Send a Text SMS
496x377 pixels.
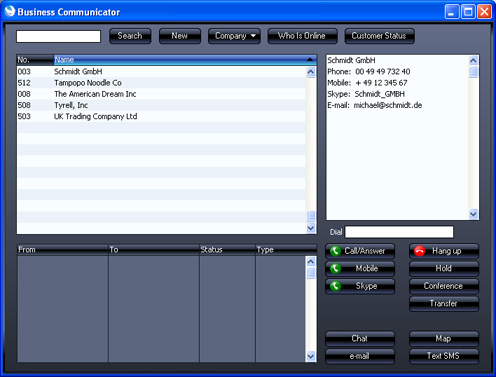[x=444, y=356]
